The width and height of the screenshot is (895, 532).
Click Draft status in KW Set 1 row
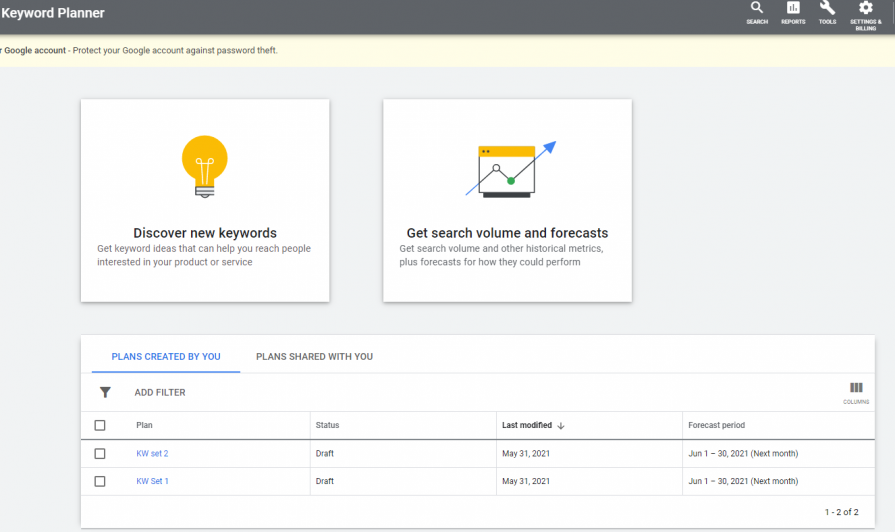coord(324,481)
